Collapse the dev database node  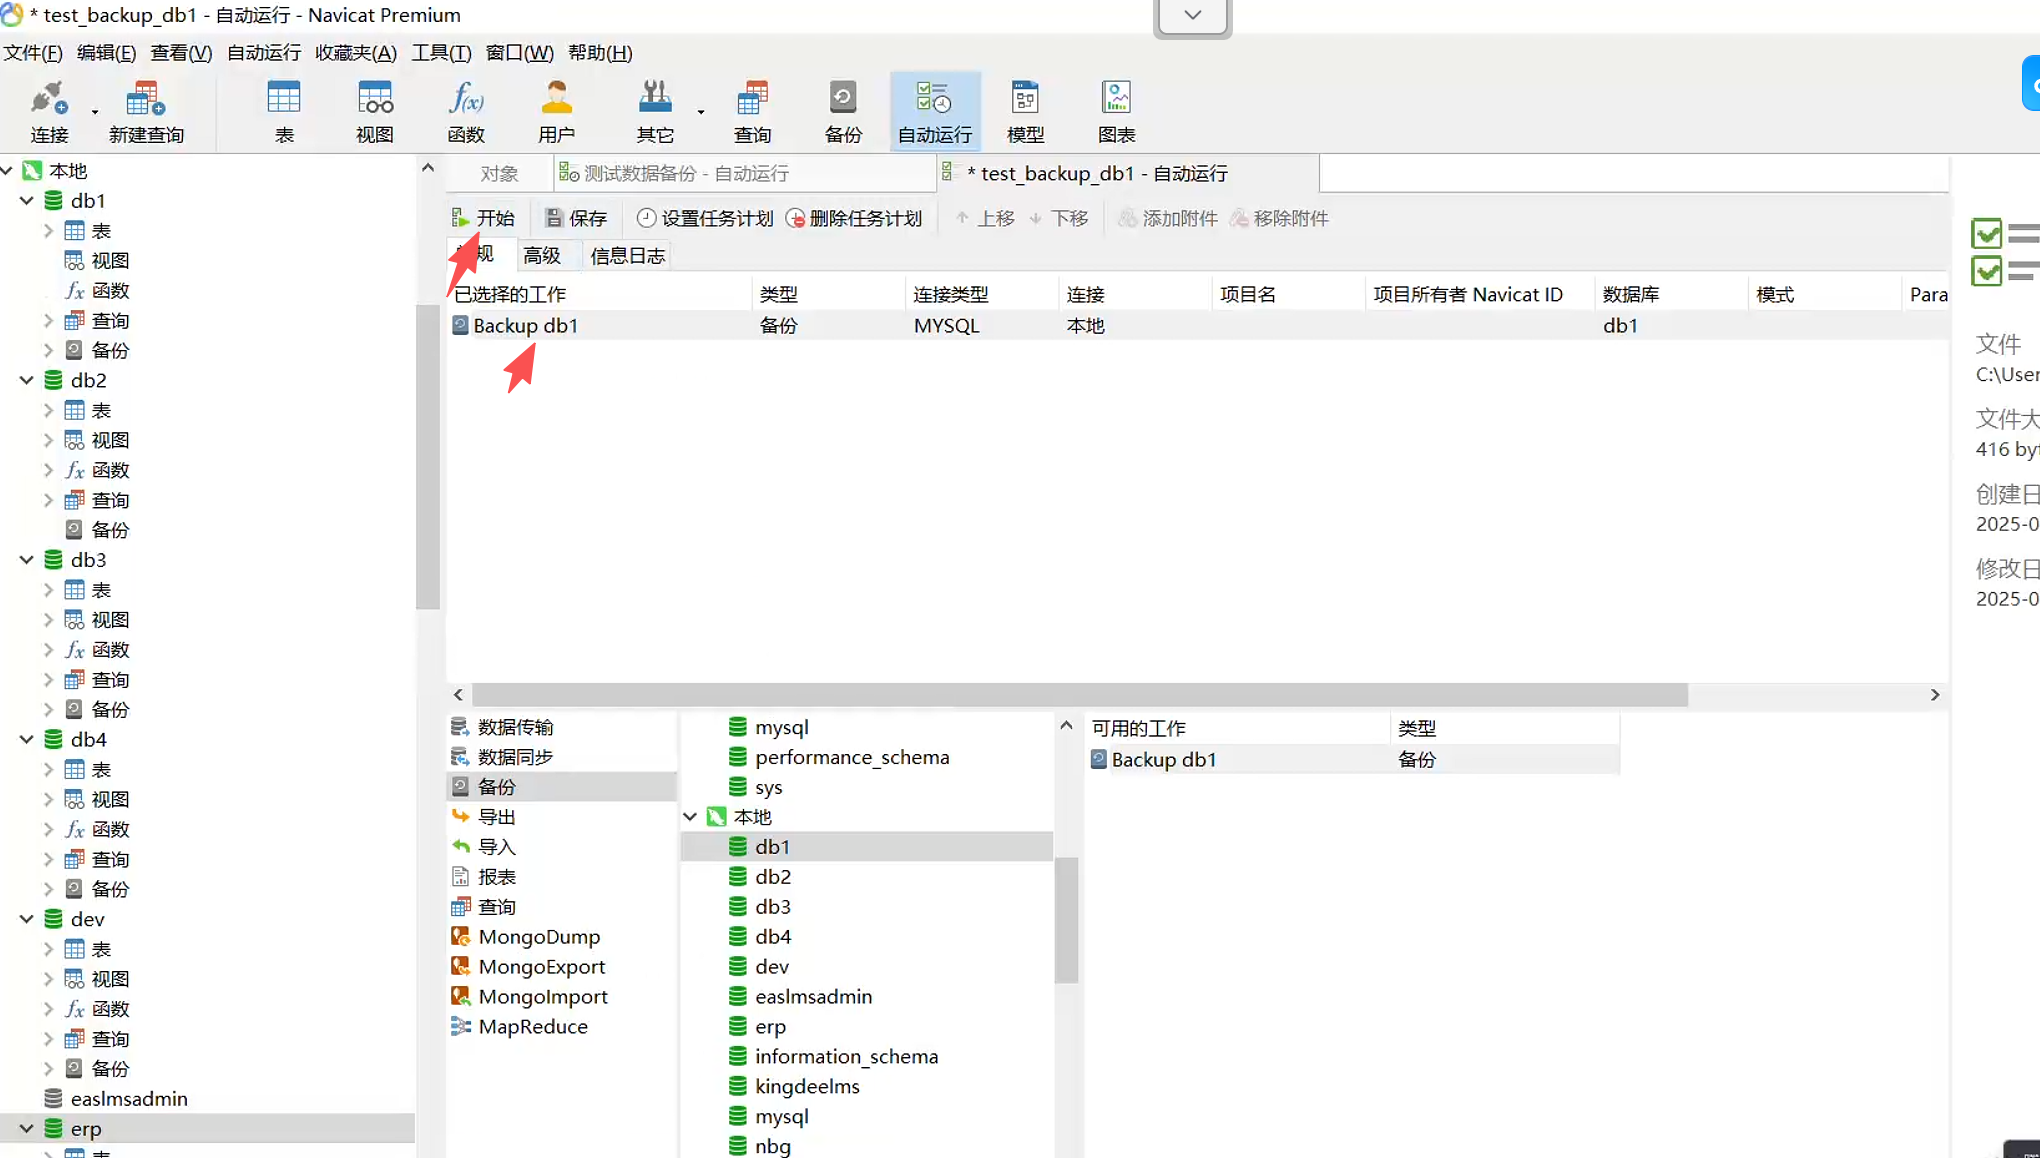pyautogui.click(x=27, y=919)
